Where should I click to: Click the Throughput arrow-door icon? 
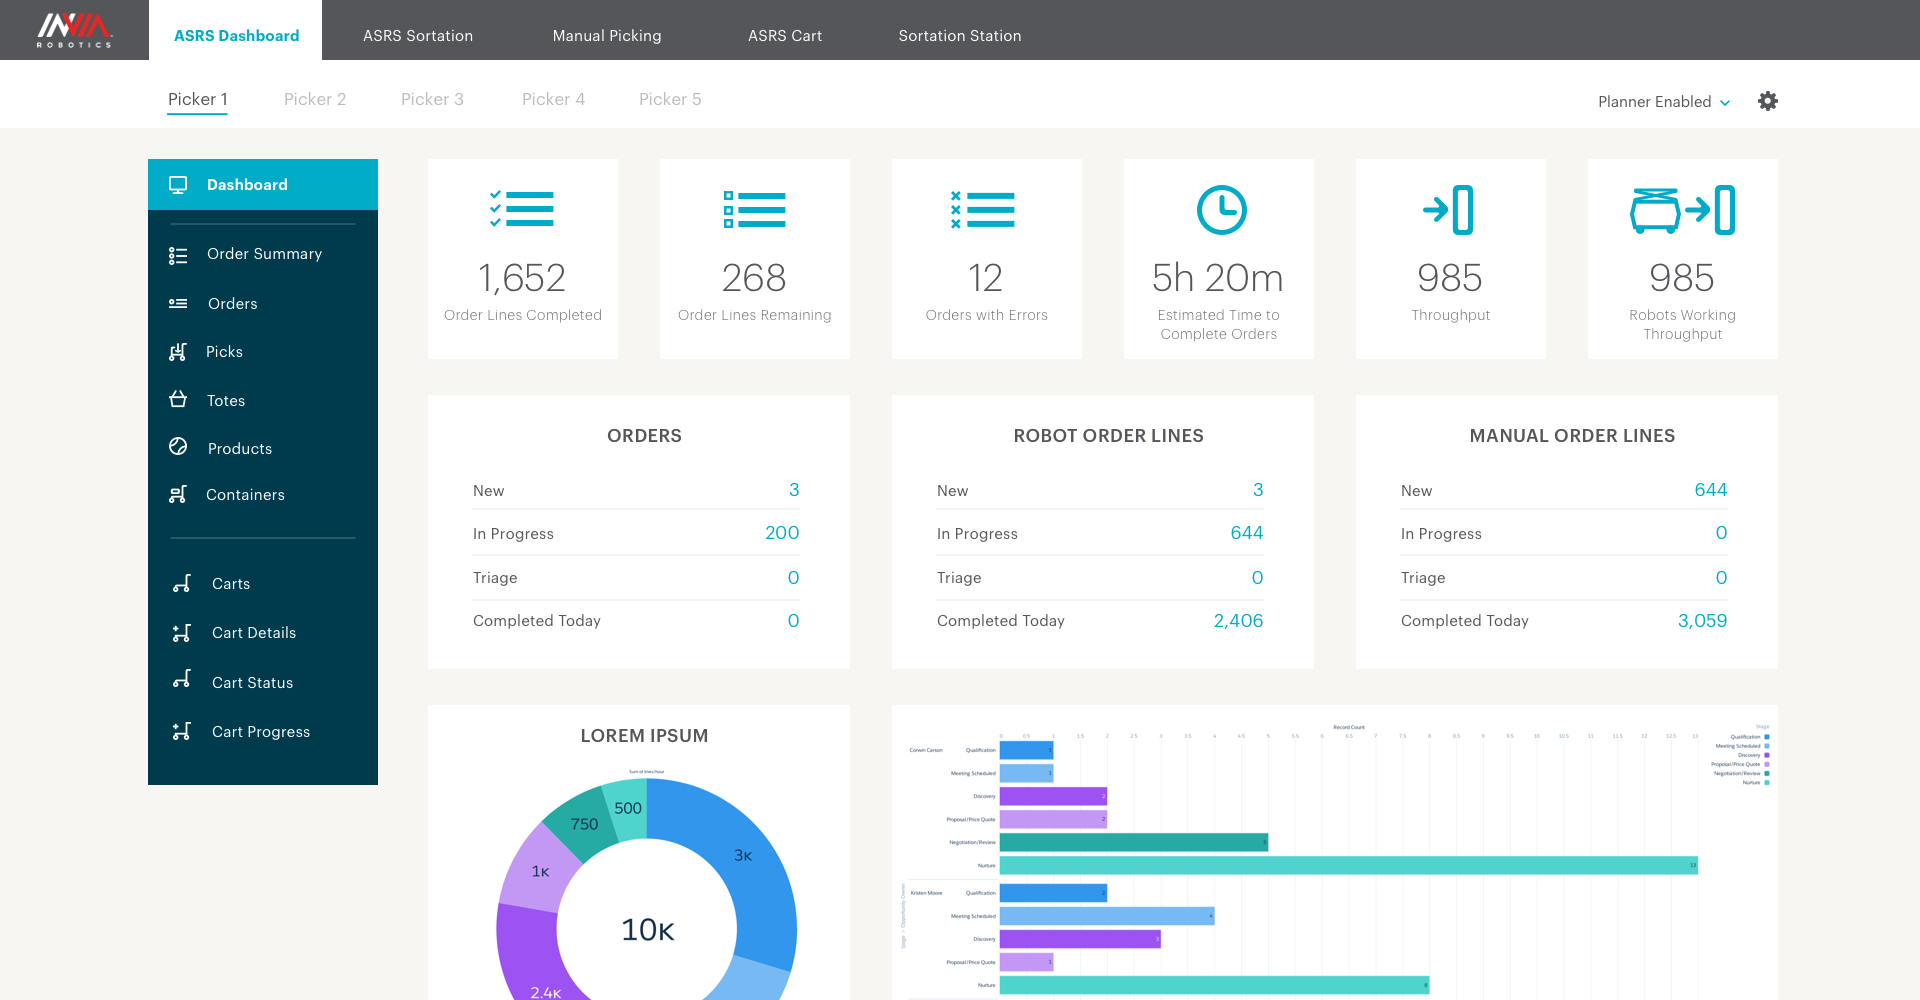tap(1449, 210)
